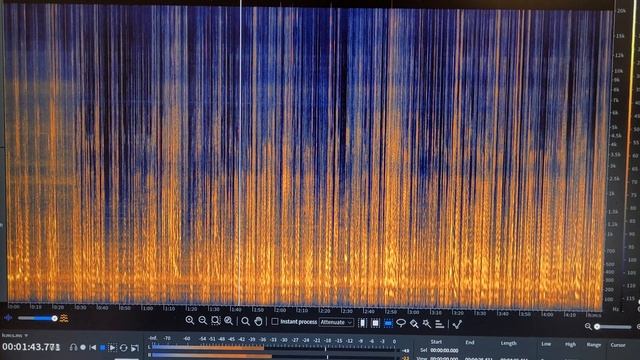Image resolution: width=640 pixels, height=360 pixels.
Task: Click the Record button in transport
Action: pyautogui.click(x=83, y=347)
